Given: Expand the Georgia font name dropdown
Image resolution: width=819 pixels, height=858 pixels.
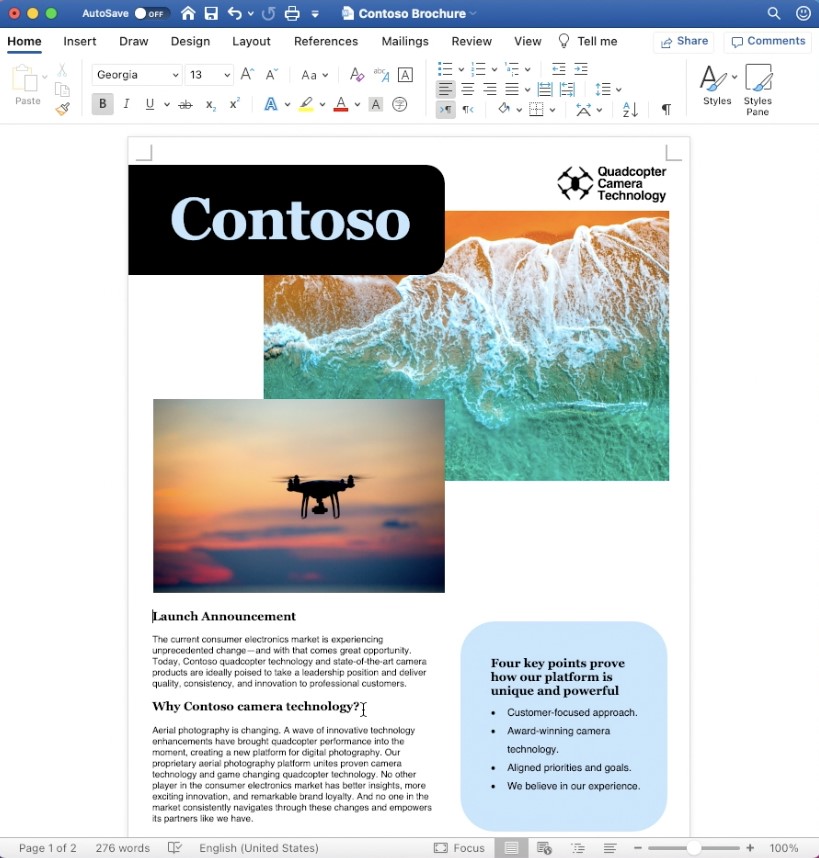Looking at the screenshot, I should coord(176,75).
